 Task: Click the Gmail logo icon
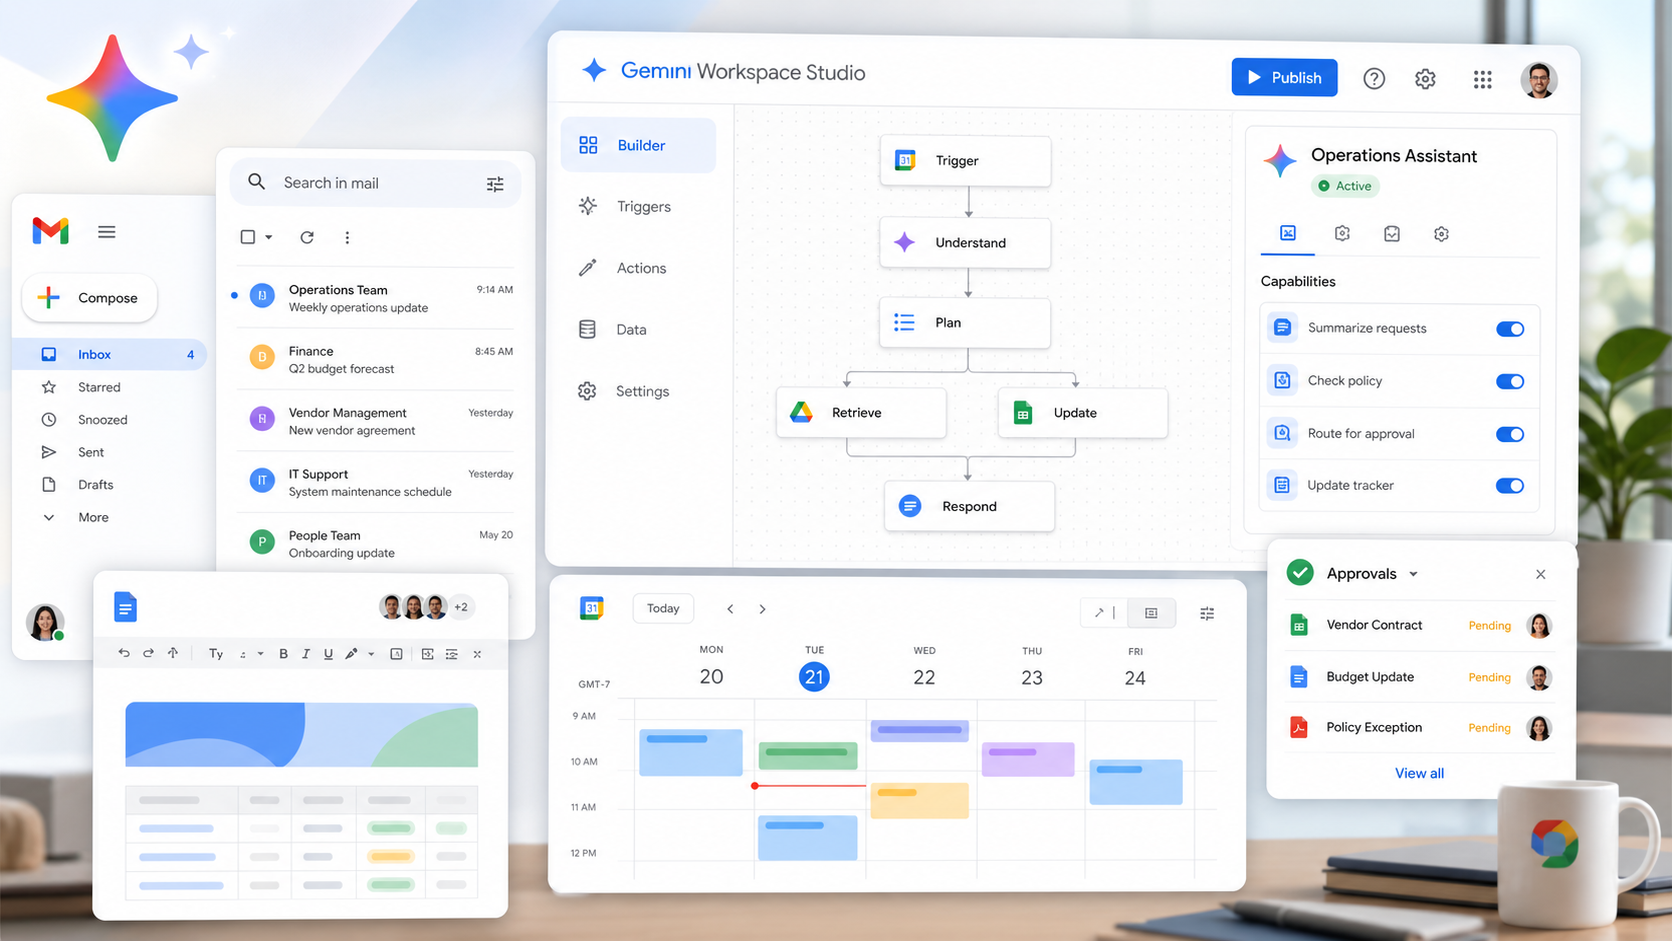[x=50, y=231]
